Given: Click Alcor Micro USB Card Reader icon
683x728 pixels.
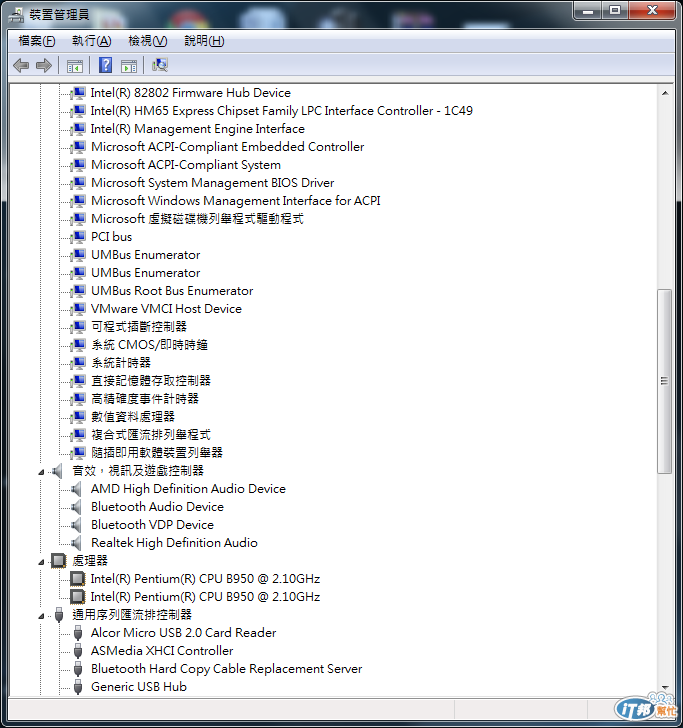Looking at the screenshot, I should pos(78,633).
